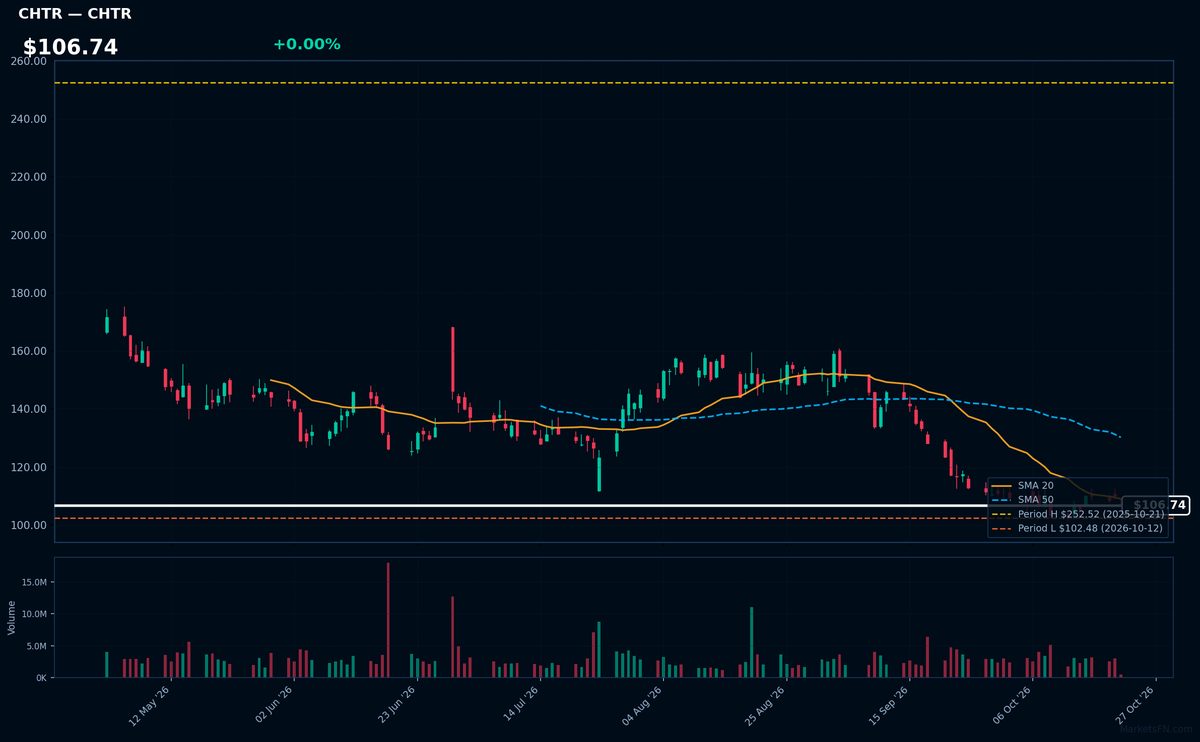This screenshot has height=742, width=1200.
Task: Click the 100.00 price axis label
Action: [x=29, y=525]
